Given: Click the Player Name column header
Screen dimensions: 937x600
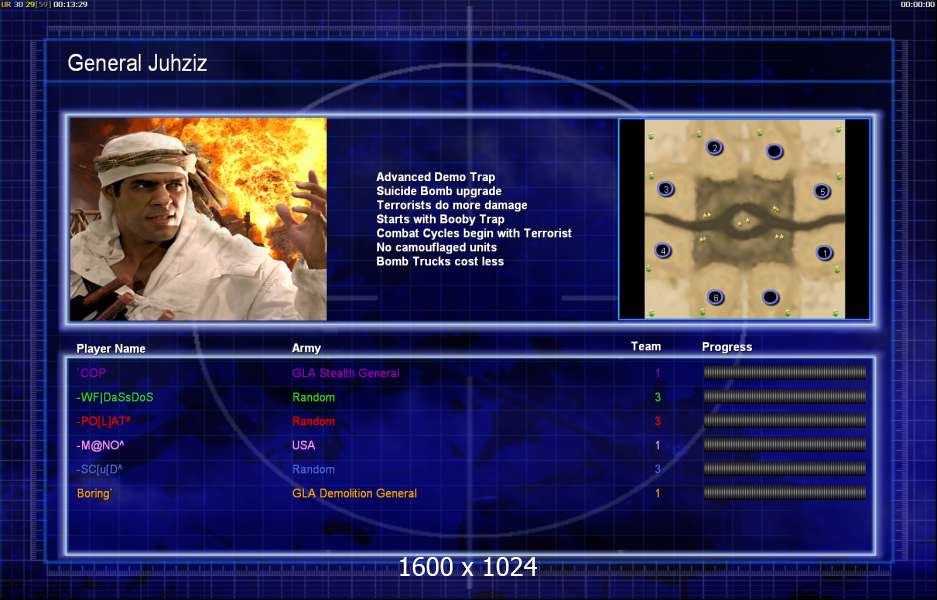Looking at the screenshot, I should 111,348.
